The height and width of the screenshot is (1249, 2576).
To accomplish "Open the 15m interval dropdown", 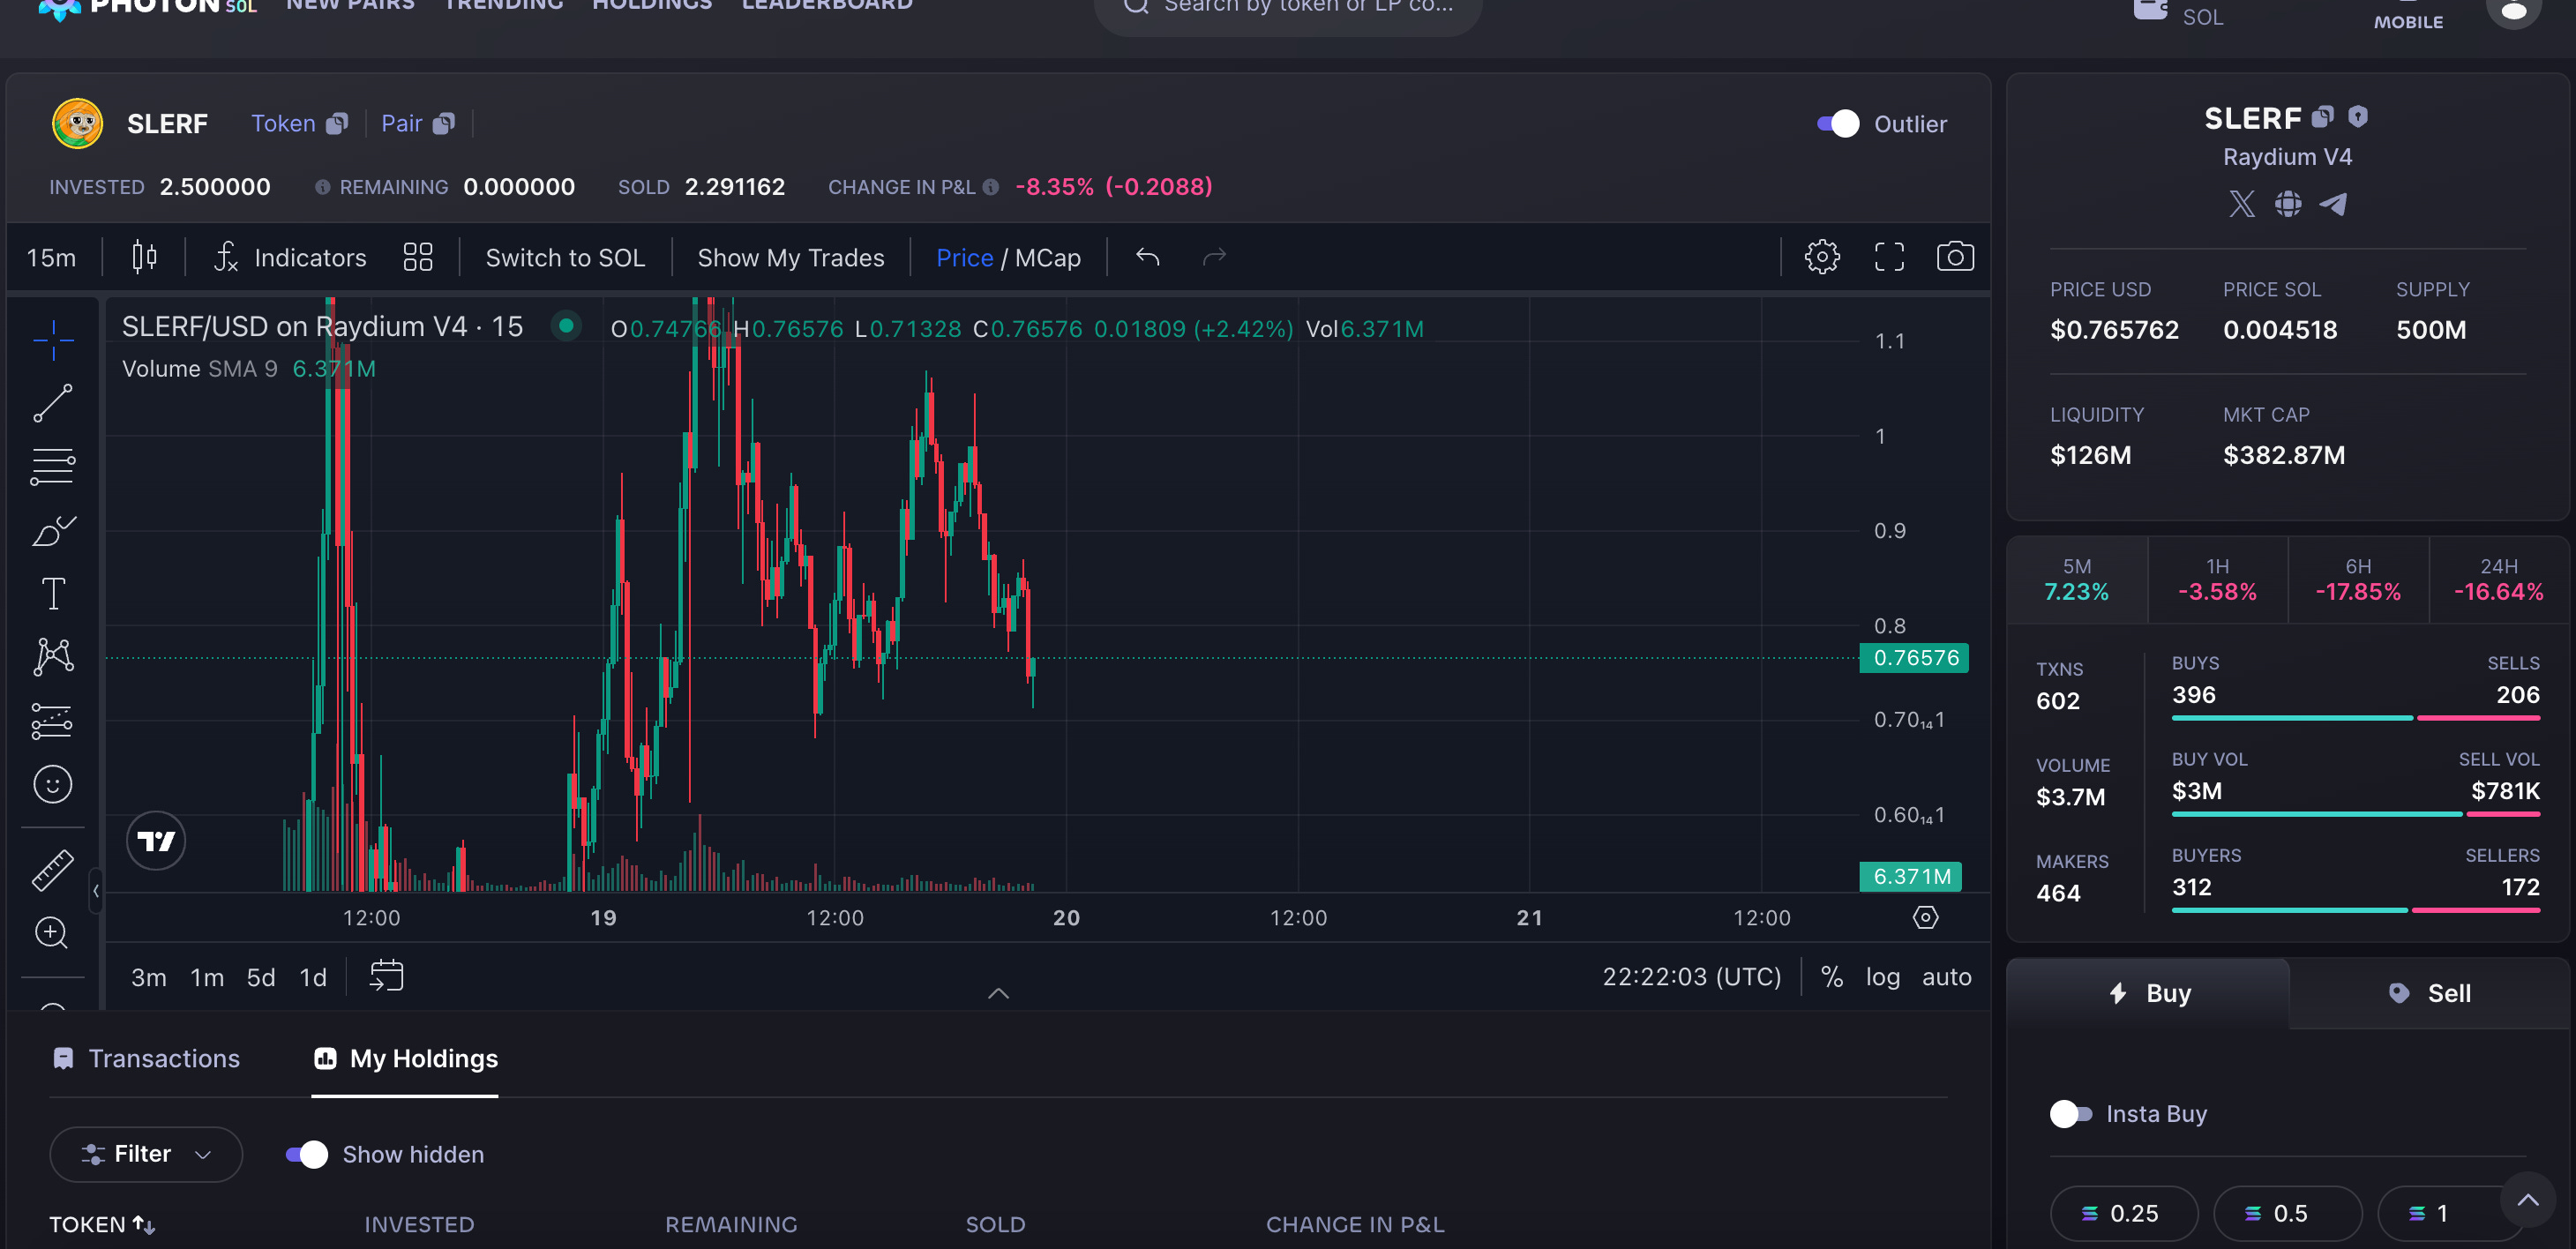I will tap(51, 257).
